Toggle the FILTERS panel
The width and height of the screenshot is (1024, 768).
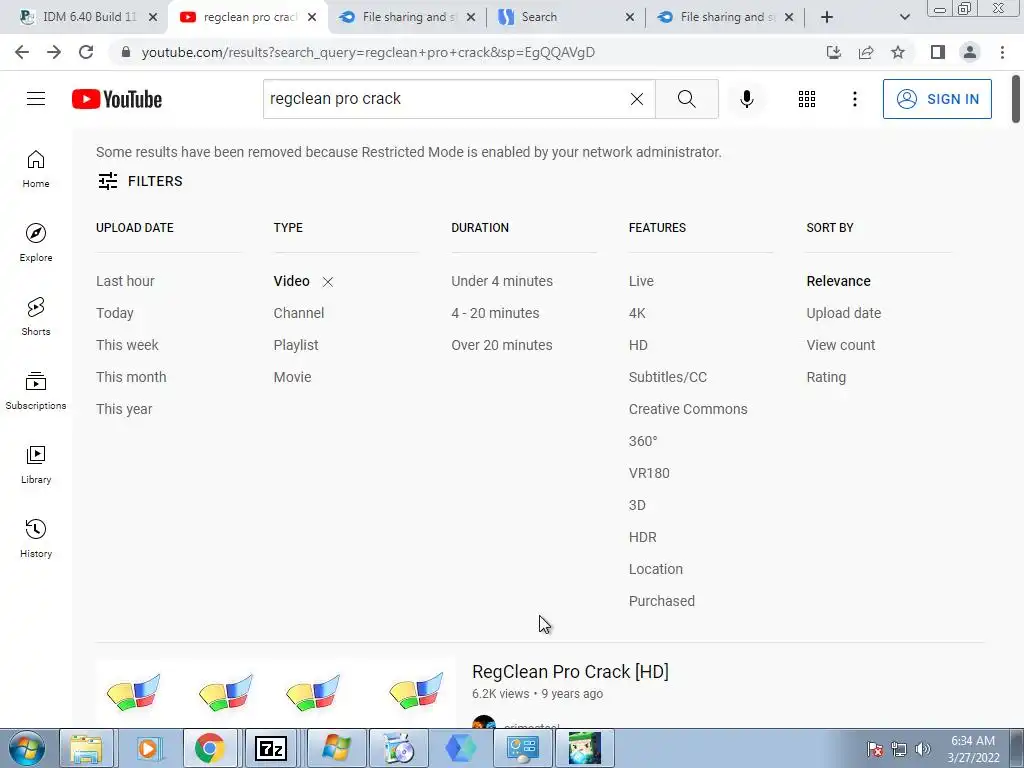[x=140, y=181]
